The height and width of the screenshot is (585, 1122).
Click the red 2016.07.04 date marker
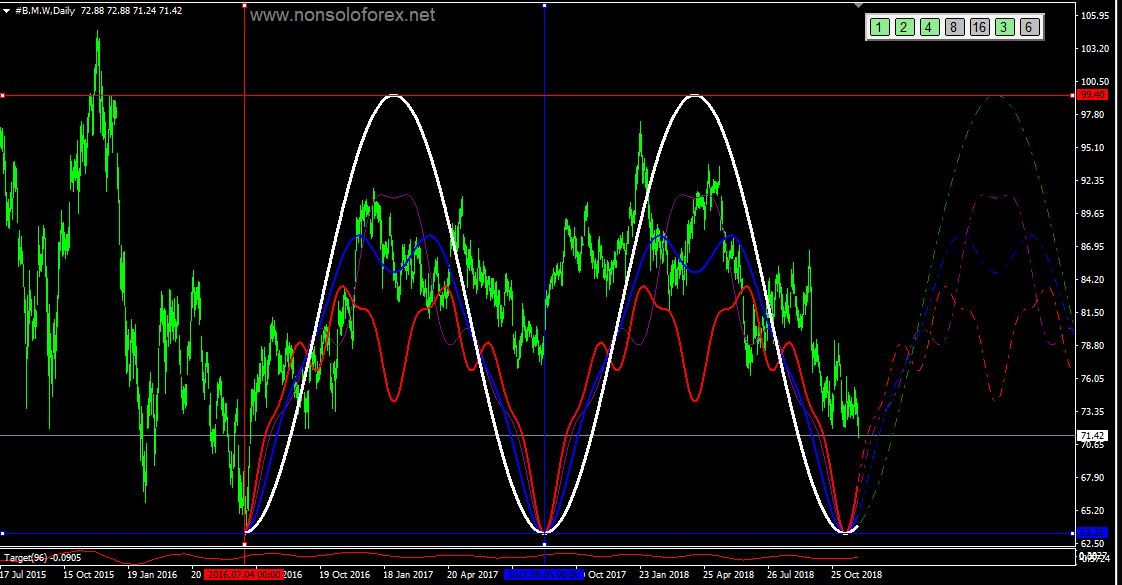243,575
